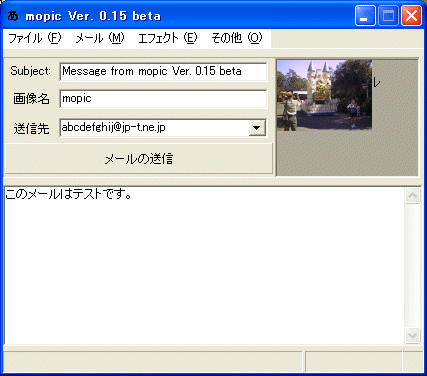This screenshot has width=427, height=376.
Task: Click the Subject: label
Action: tap(30, 71)
